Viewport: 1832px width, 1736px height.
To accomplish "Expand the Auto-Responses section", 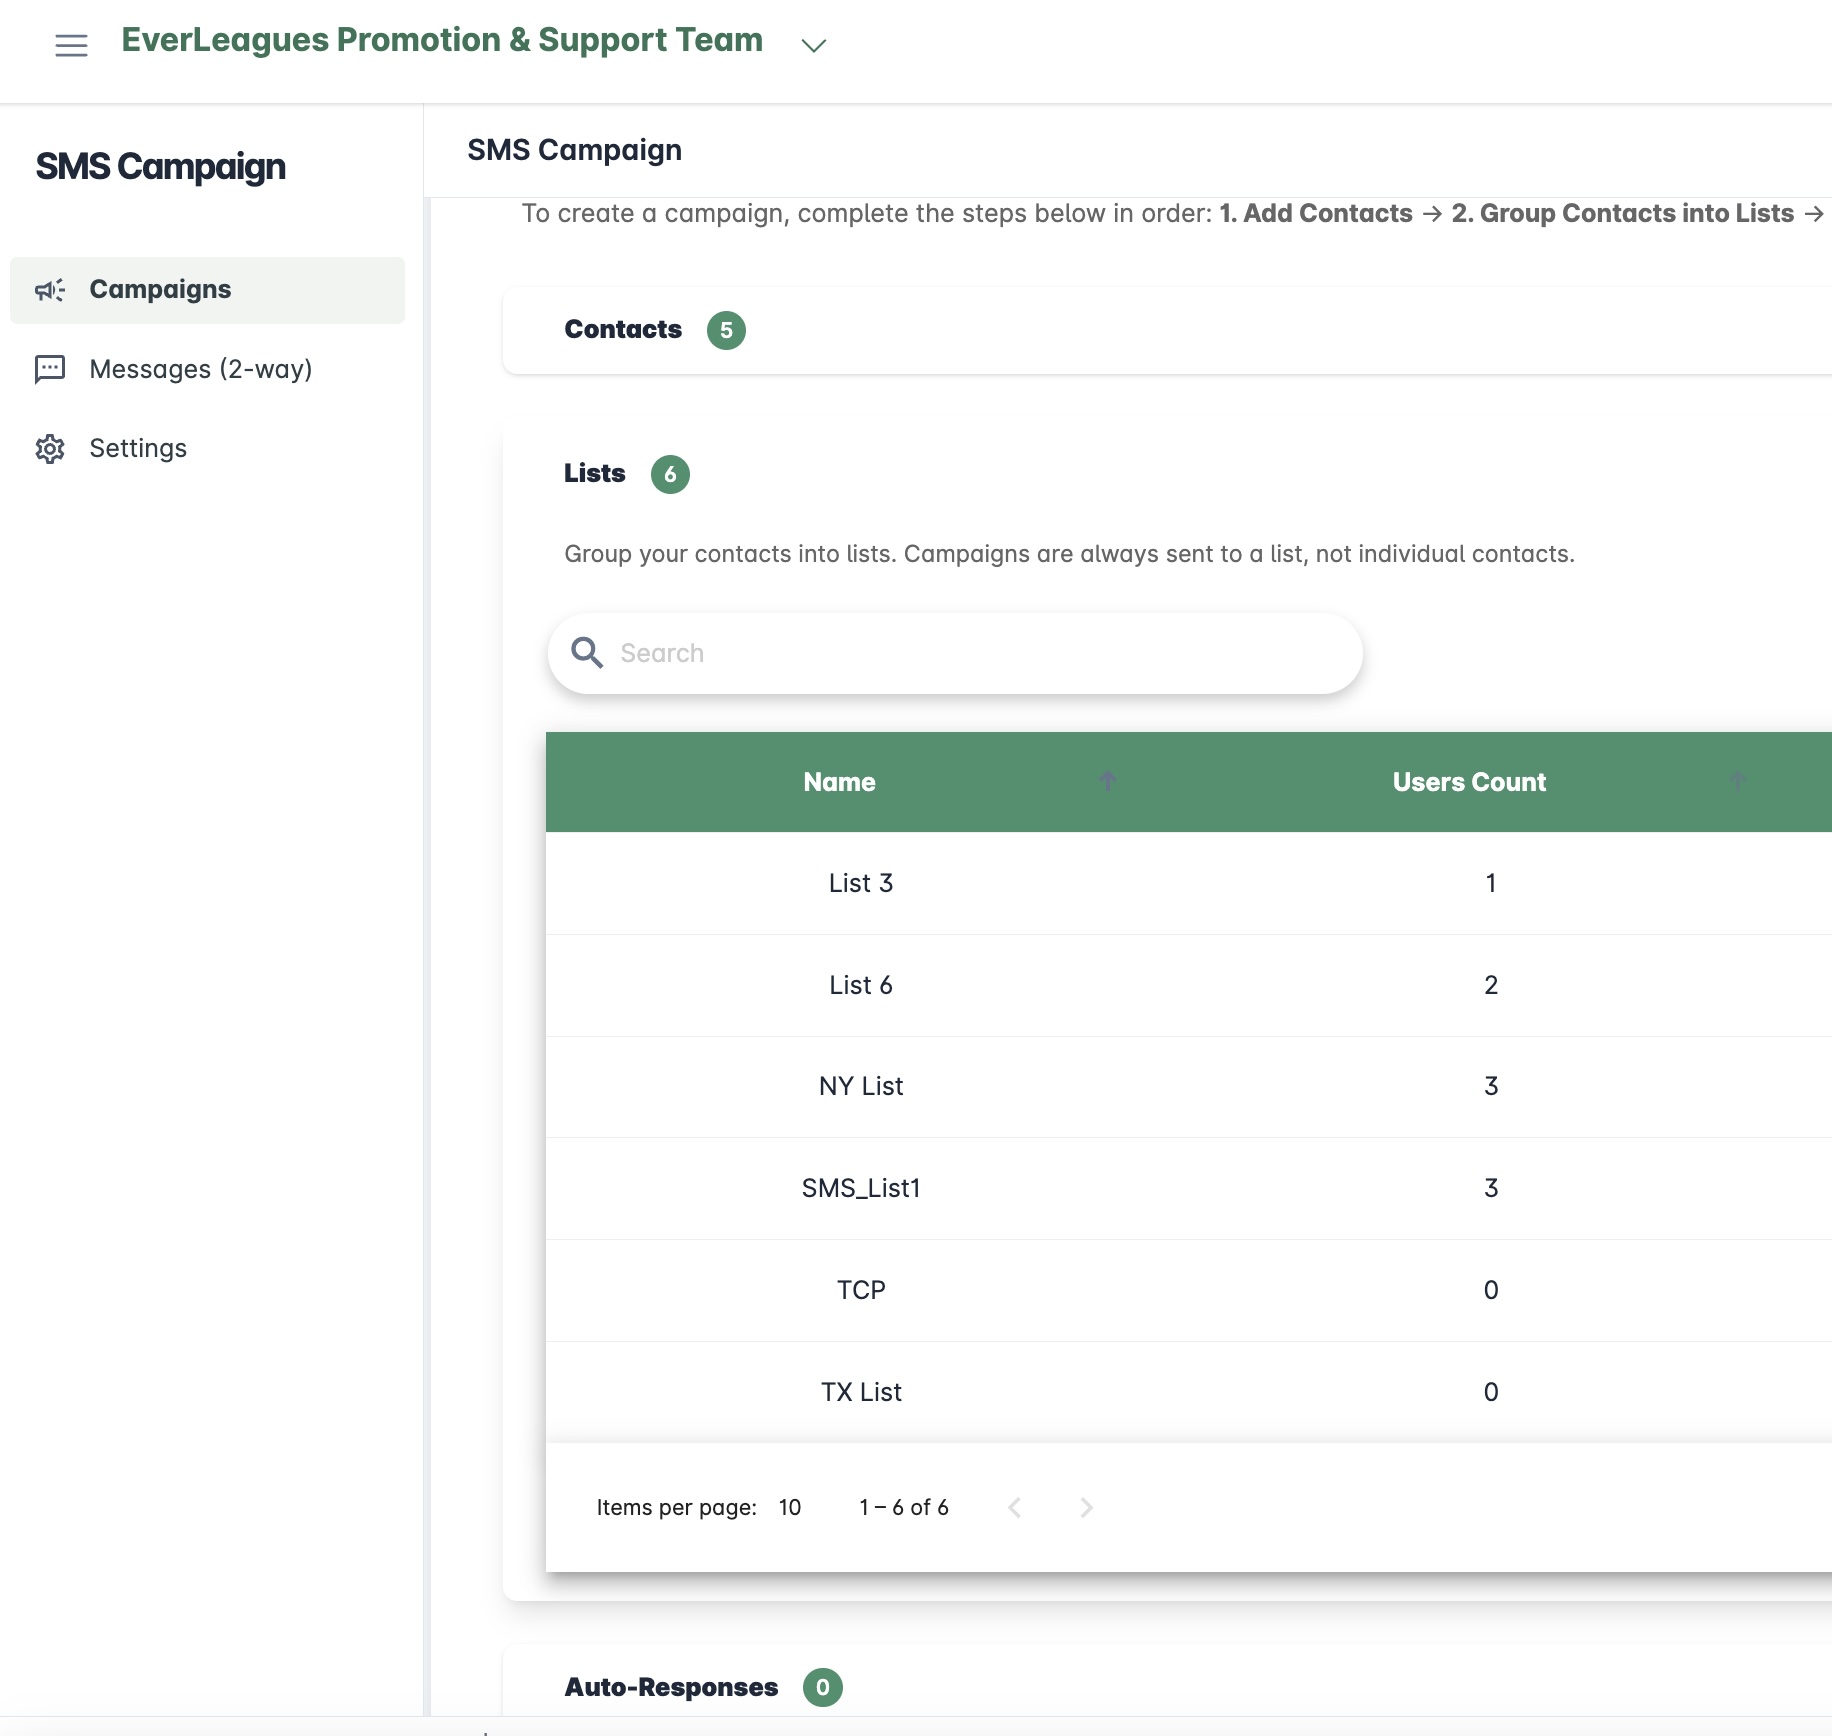I will click(x=671, y=1687).
